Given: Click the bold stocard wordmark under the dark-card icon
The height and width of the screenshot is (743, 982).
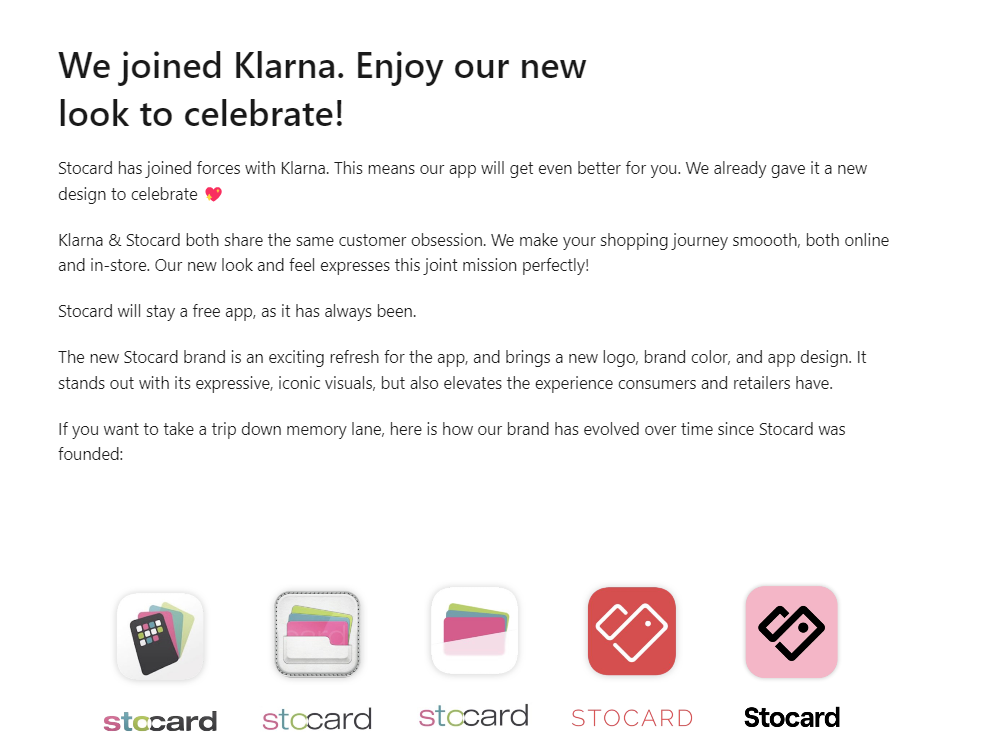Looking at the screenshot, I should tap(160, 721).
